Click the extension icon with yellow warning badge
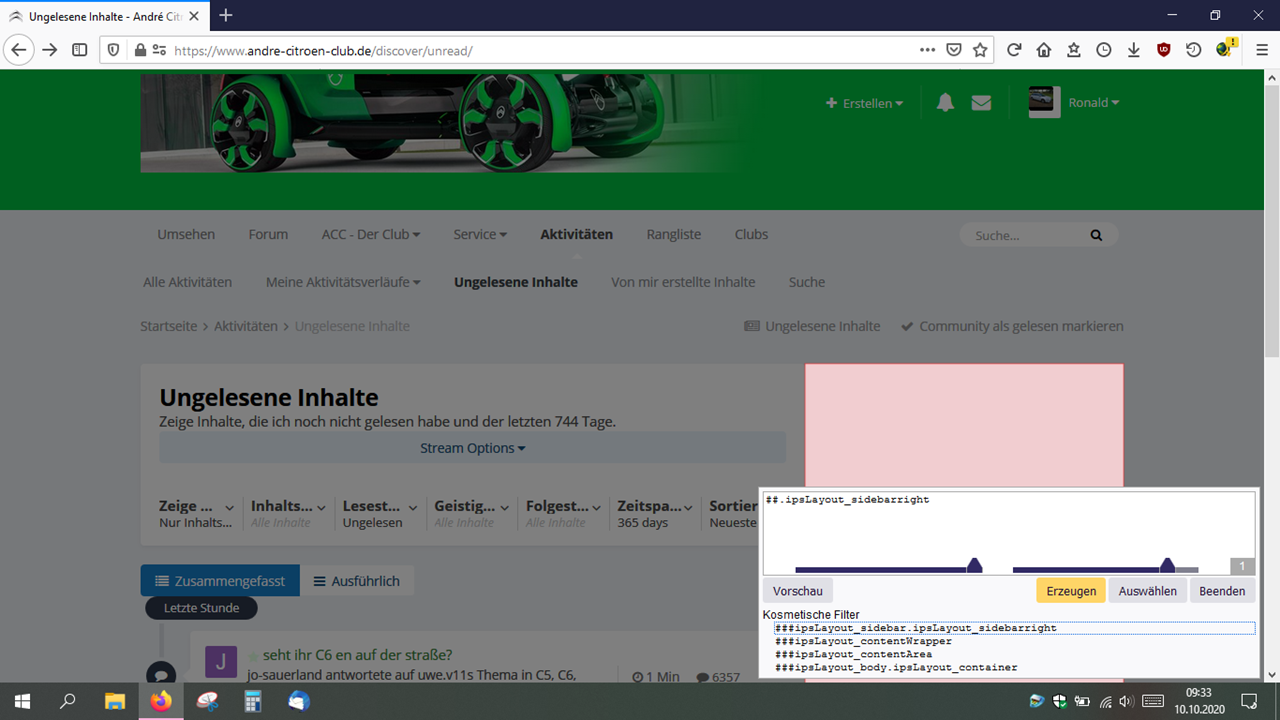This screenshot has width=1280, height=720. (x=1226, y=49)
